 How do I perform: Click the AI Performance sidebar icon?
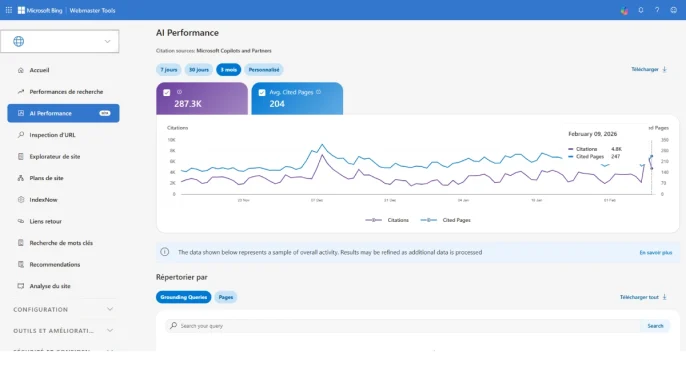point(21,113)
